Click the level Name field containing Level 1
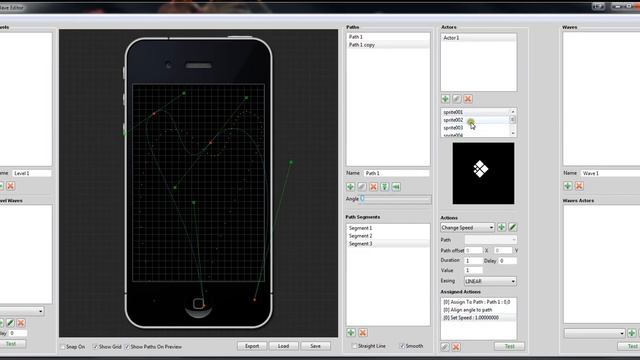The height and width of the screenshot is (360, 640). (32, 173)
